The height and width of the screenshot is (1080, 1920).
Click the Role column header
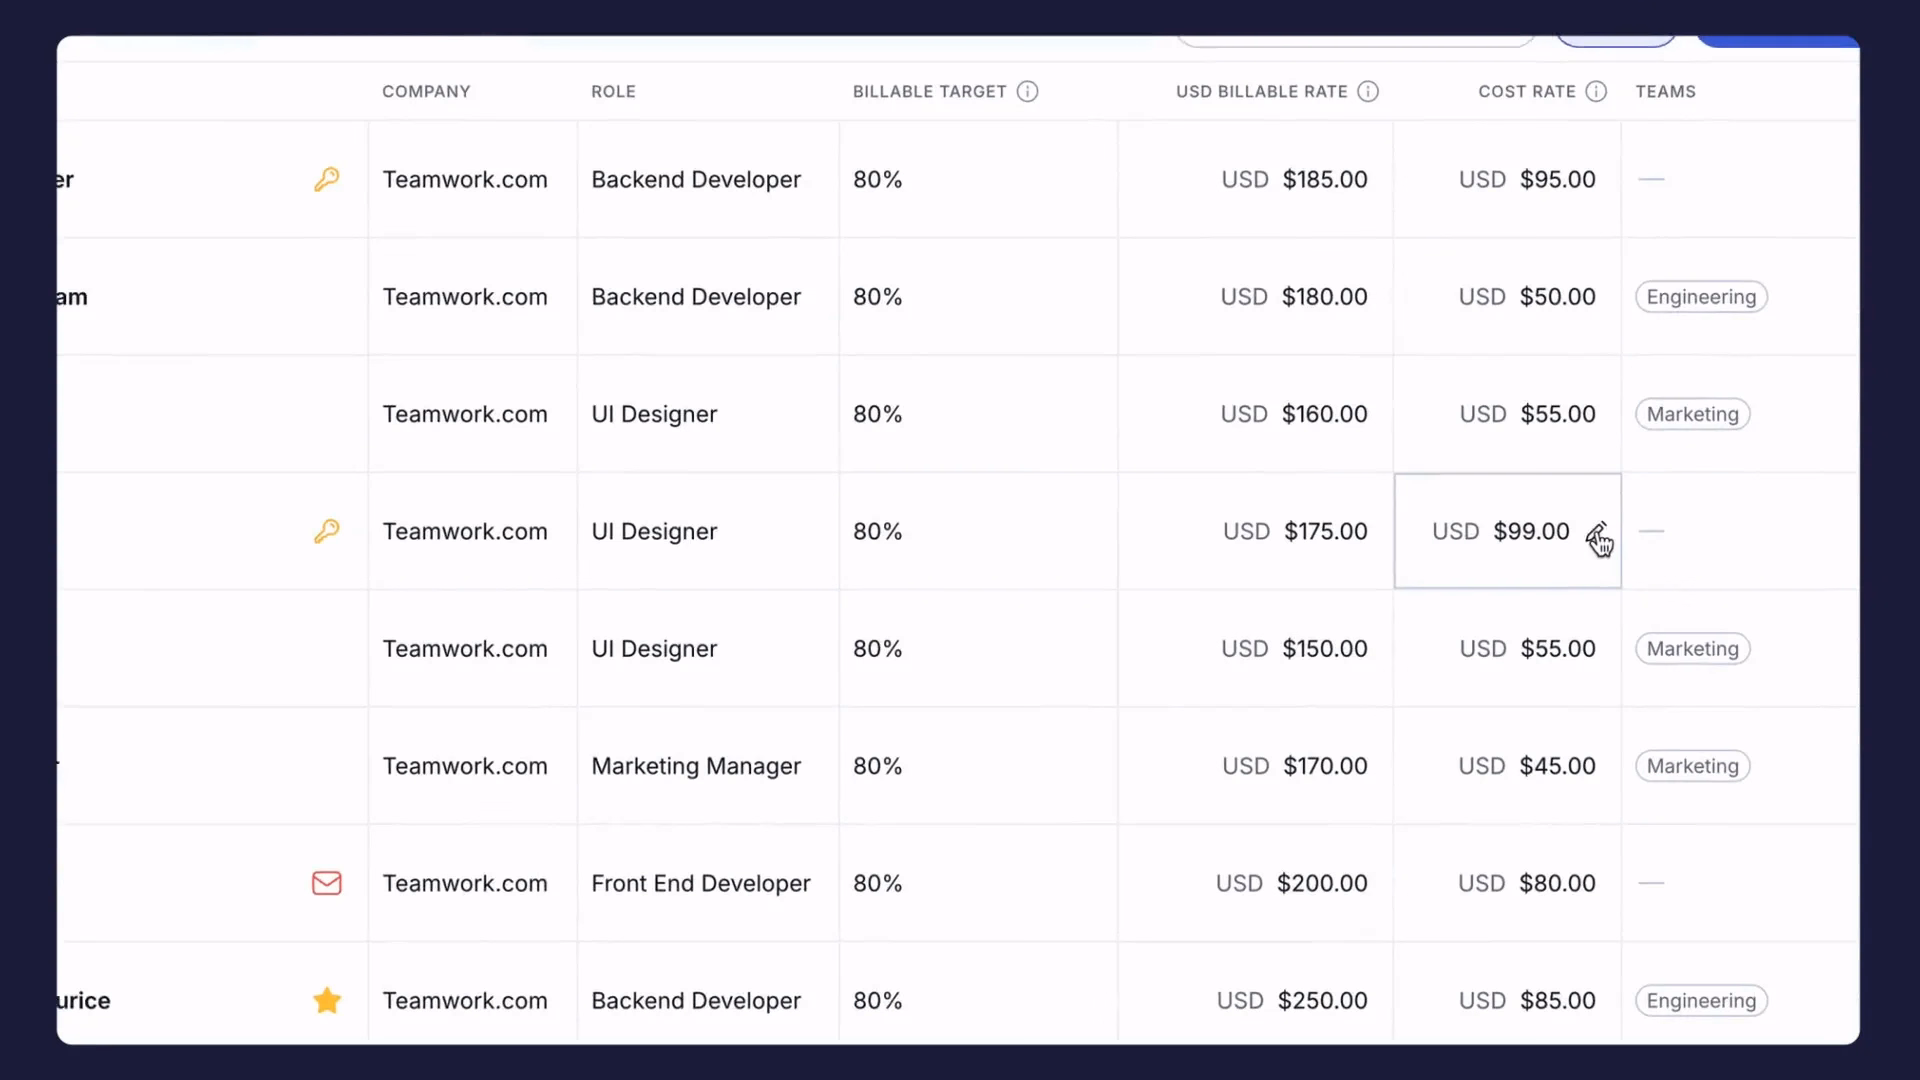pos(613,92)
